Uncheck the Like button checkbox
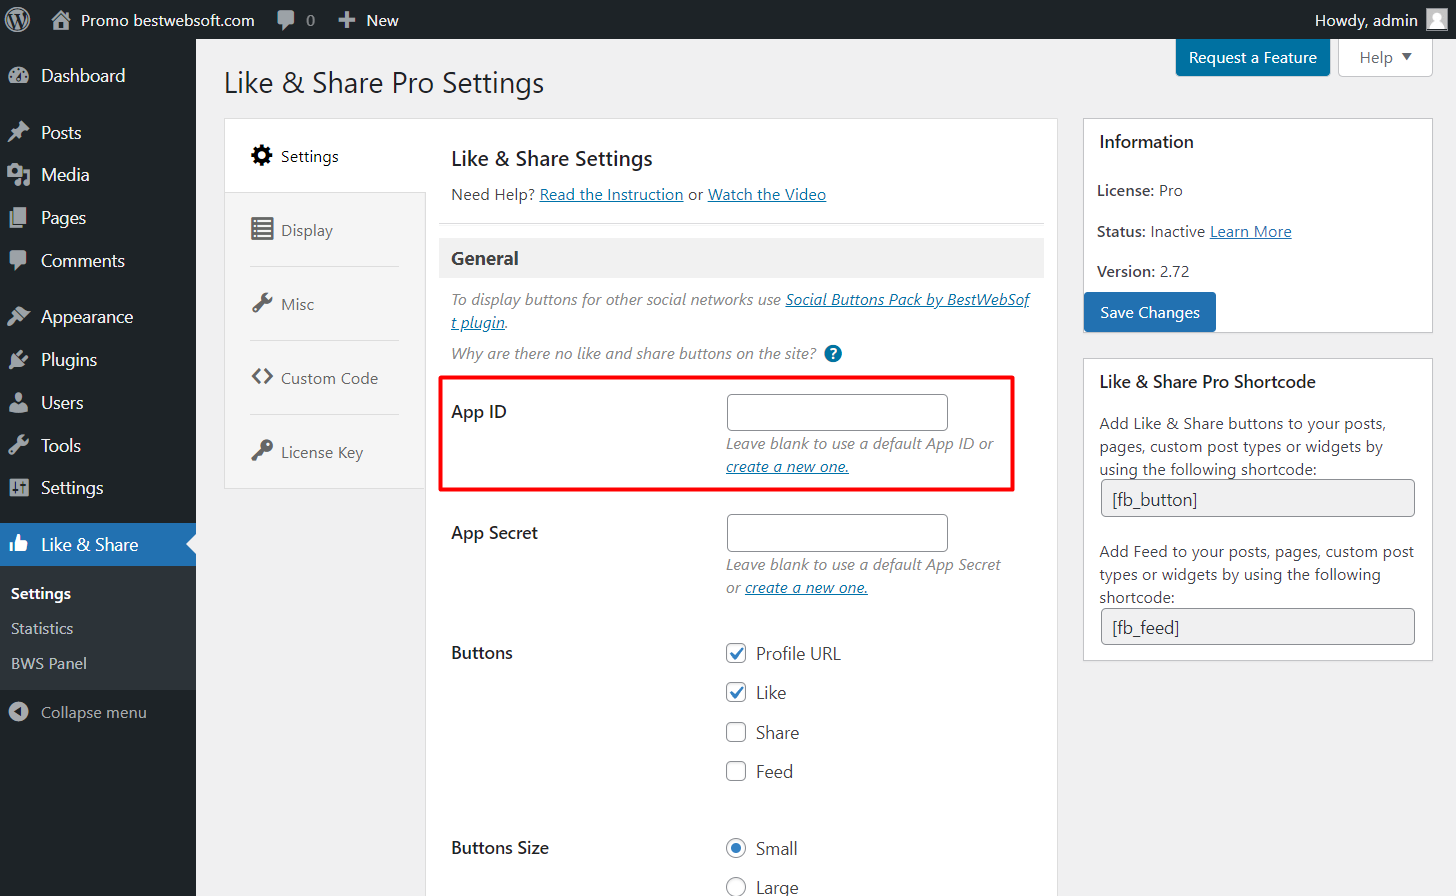This screenshot has height=896, width=1456. point(736,692)
